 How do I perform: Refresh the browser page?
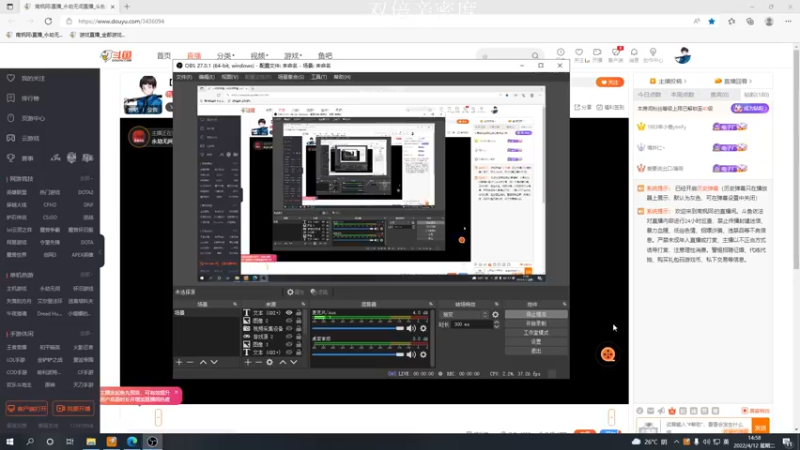[x=48, y=21]
